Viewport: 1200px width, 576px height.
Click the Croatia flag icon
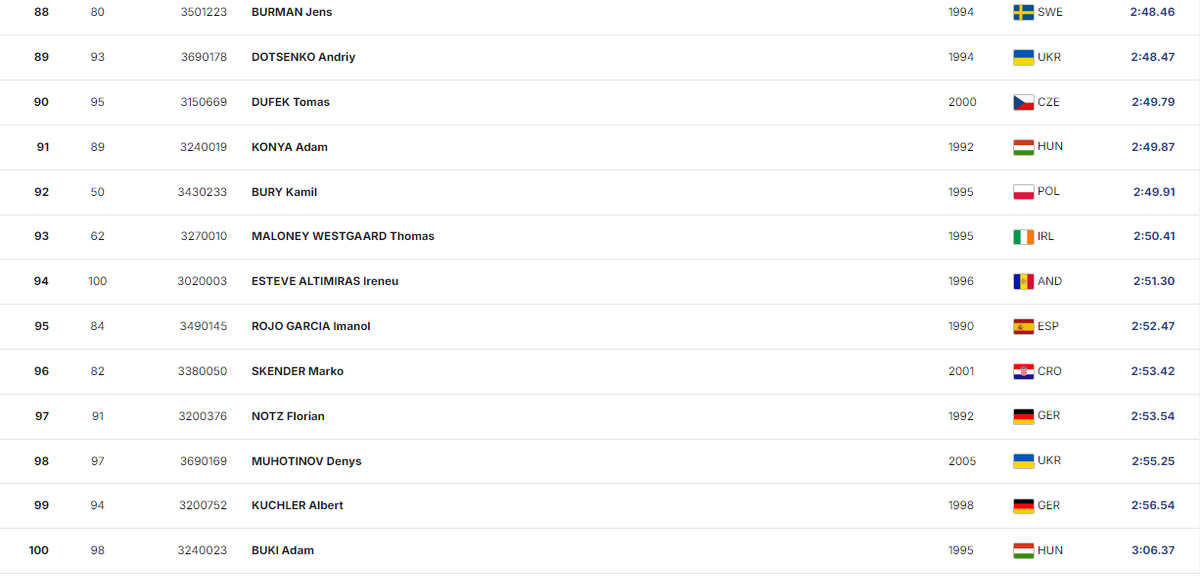click(x=1023, y=371)
